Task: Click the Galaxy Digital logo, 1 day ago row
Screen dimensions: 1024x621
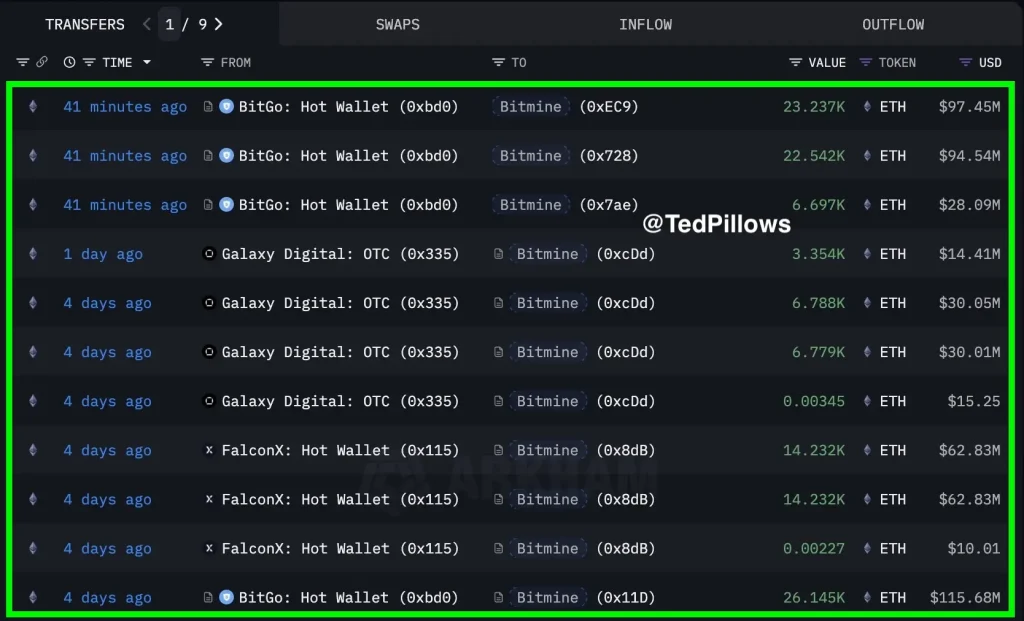Action: tap(209, 254)
